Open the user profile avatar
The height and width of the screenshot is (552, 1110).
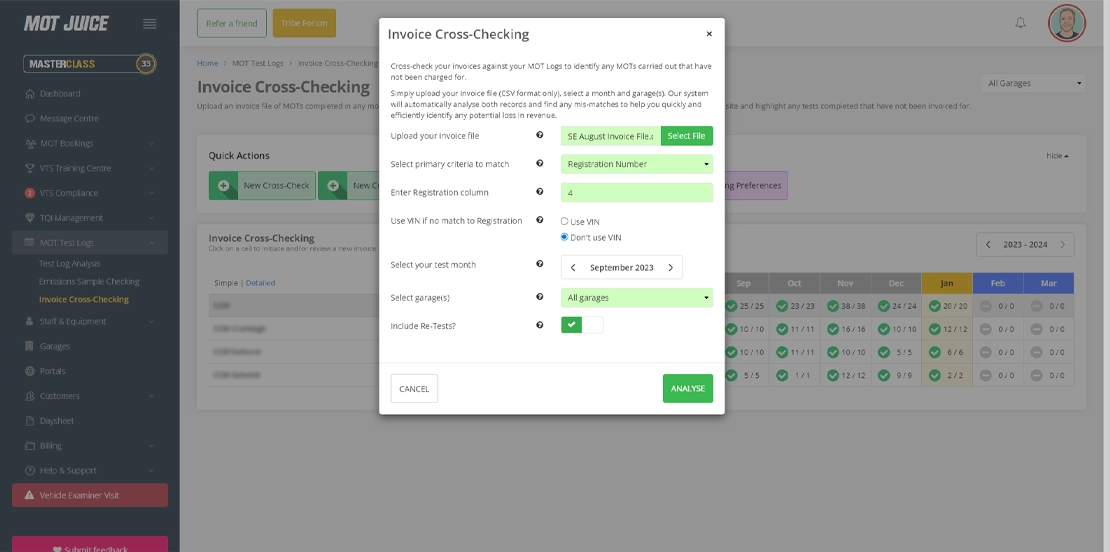[x=1066, y=23]
